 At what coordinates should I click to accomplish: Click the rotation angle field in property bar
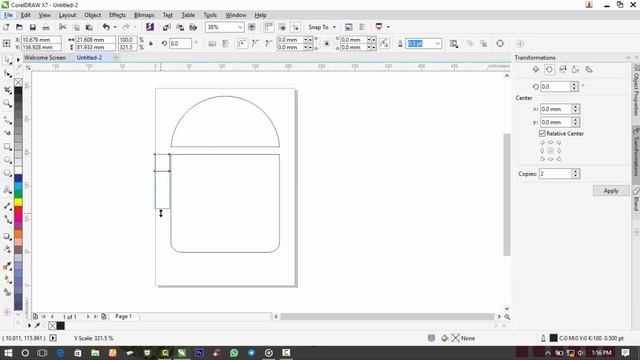[180, 44]
